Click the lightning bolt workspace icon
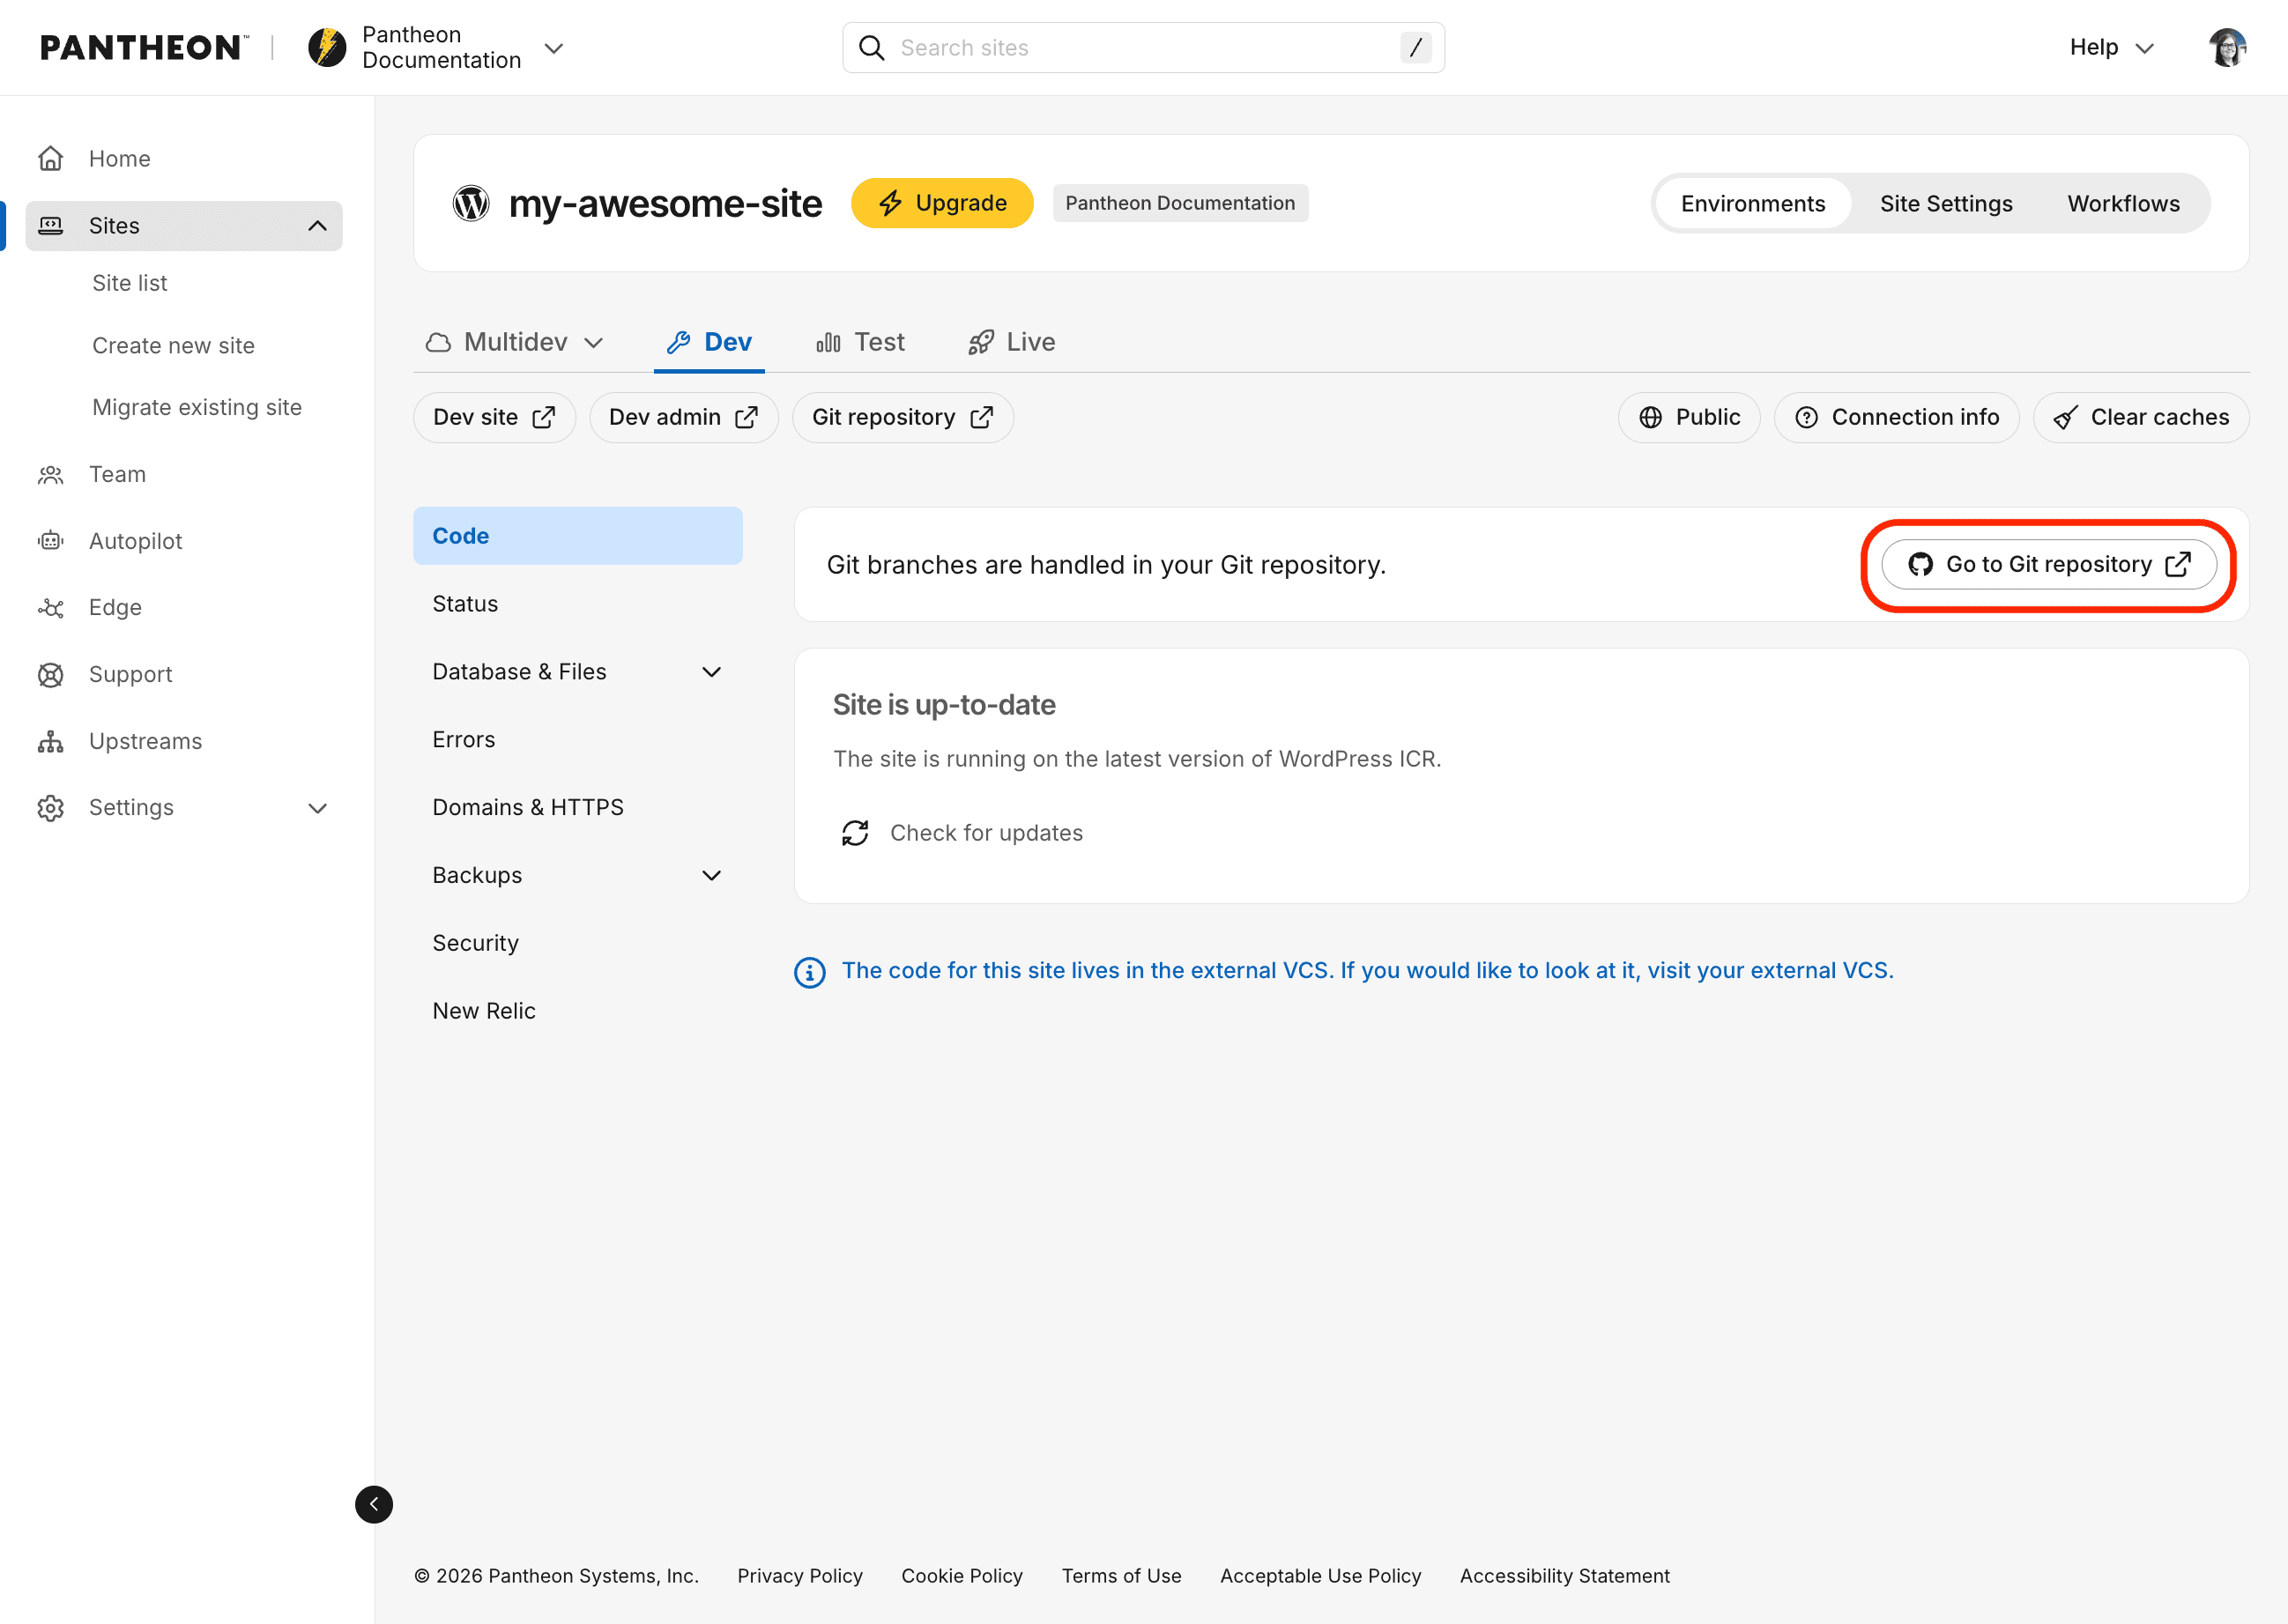Viewport: 2288px width, 1624px height. (327, 47)
